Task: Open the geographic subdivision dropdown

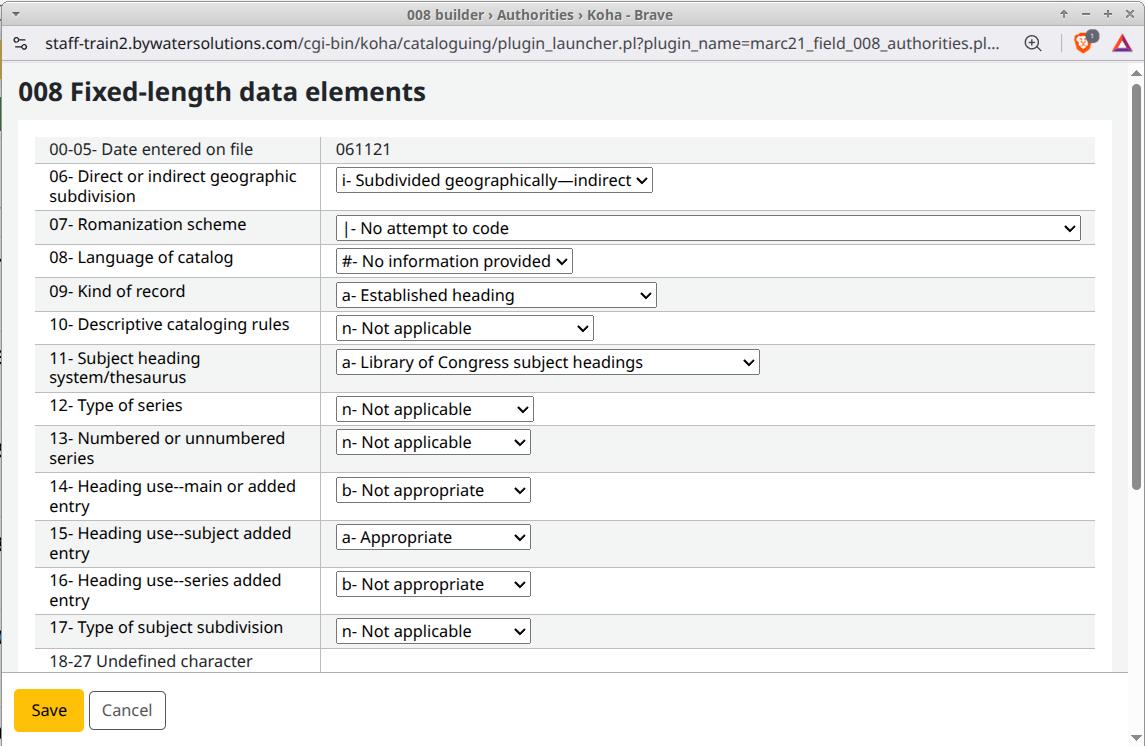Action: 494,181
